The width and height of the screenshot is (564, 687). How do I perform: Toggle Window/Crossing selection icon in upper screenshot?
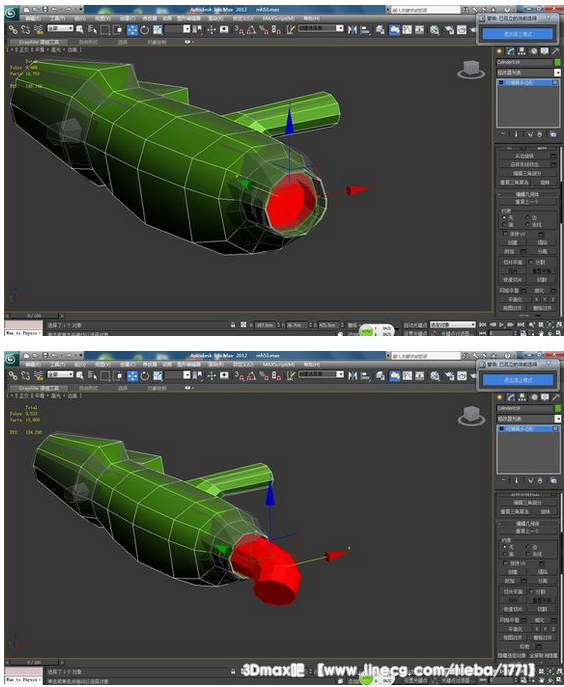[117, 29]
